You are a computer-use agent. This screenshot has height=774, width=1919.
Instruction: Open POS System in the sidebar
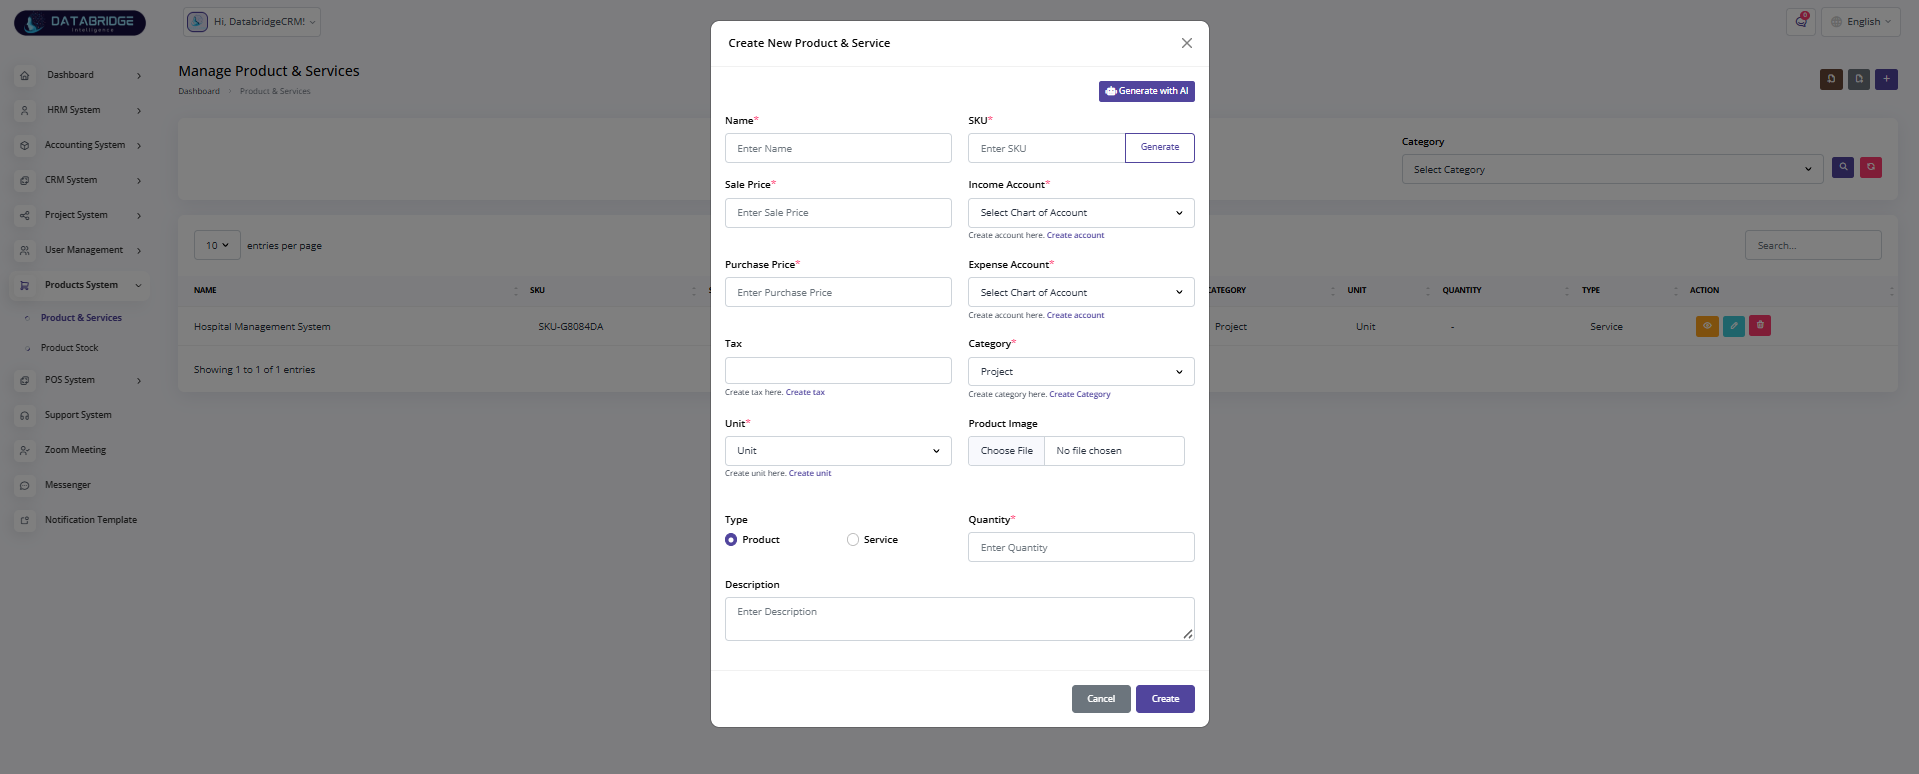pyautogui.click(x=80, y=380)
